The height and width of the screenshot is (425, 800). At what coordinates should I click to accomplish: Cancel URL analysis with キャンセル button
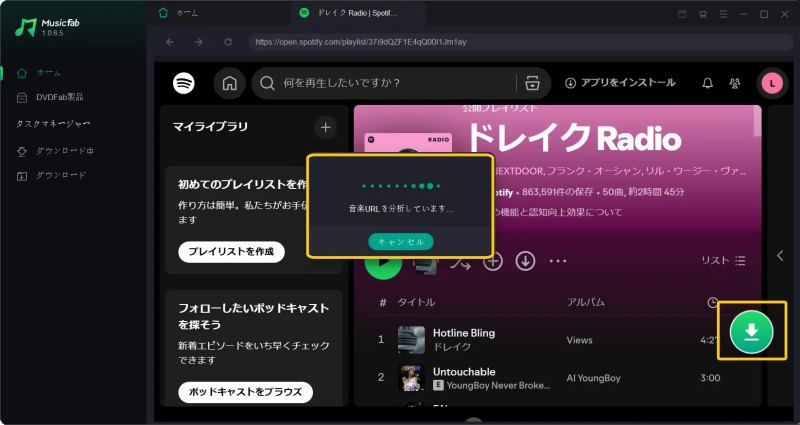[401, 242]
